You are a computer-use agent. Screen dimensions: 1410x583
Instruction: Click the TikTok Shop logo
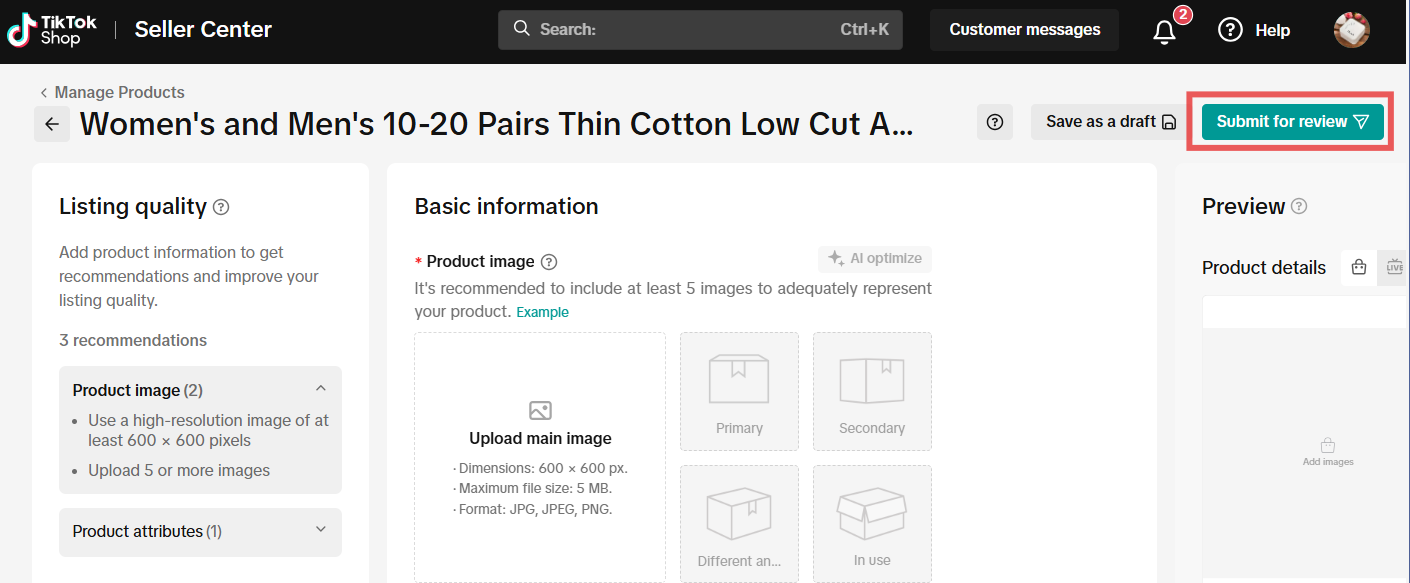point(52,30)
